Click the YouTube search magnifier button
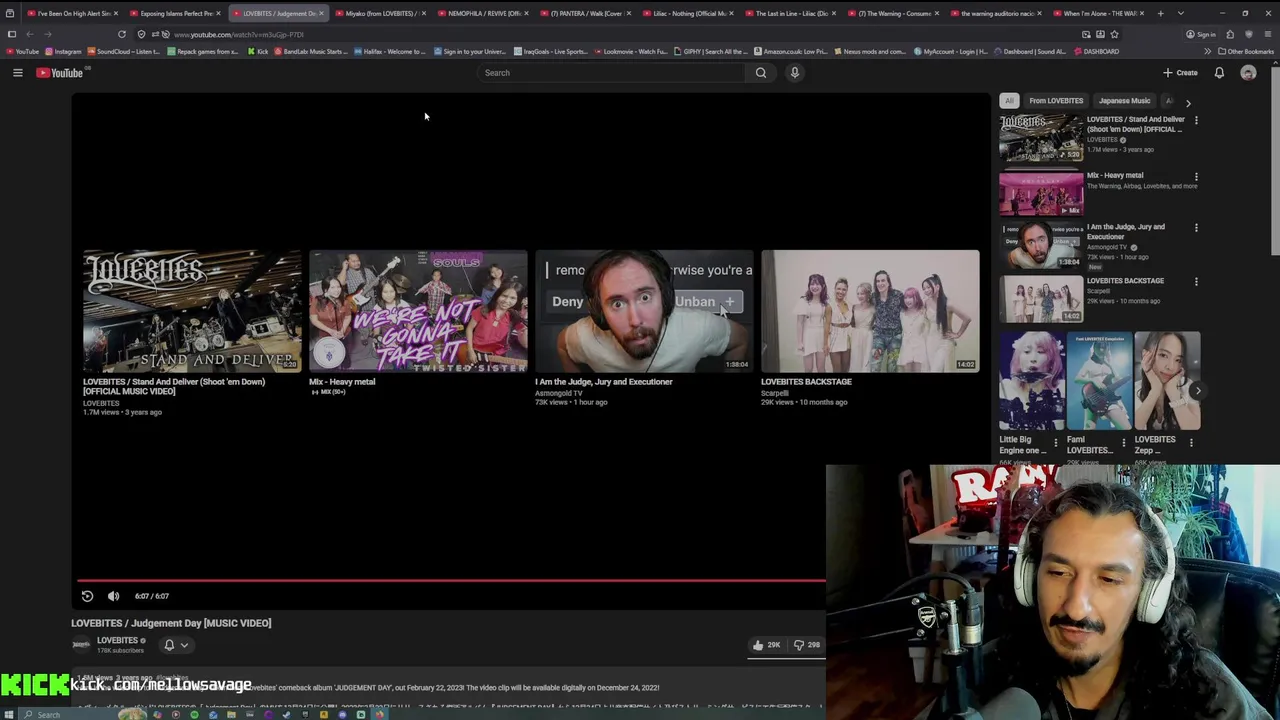Viewport: 1280px width, 720px height. pyautogui.click(x=760, y=72)
